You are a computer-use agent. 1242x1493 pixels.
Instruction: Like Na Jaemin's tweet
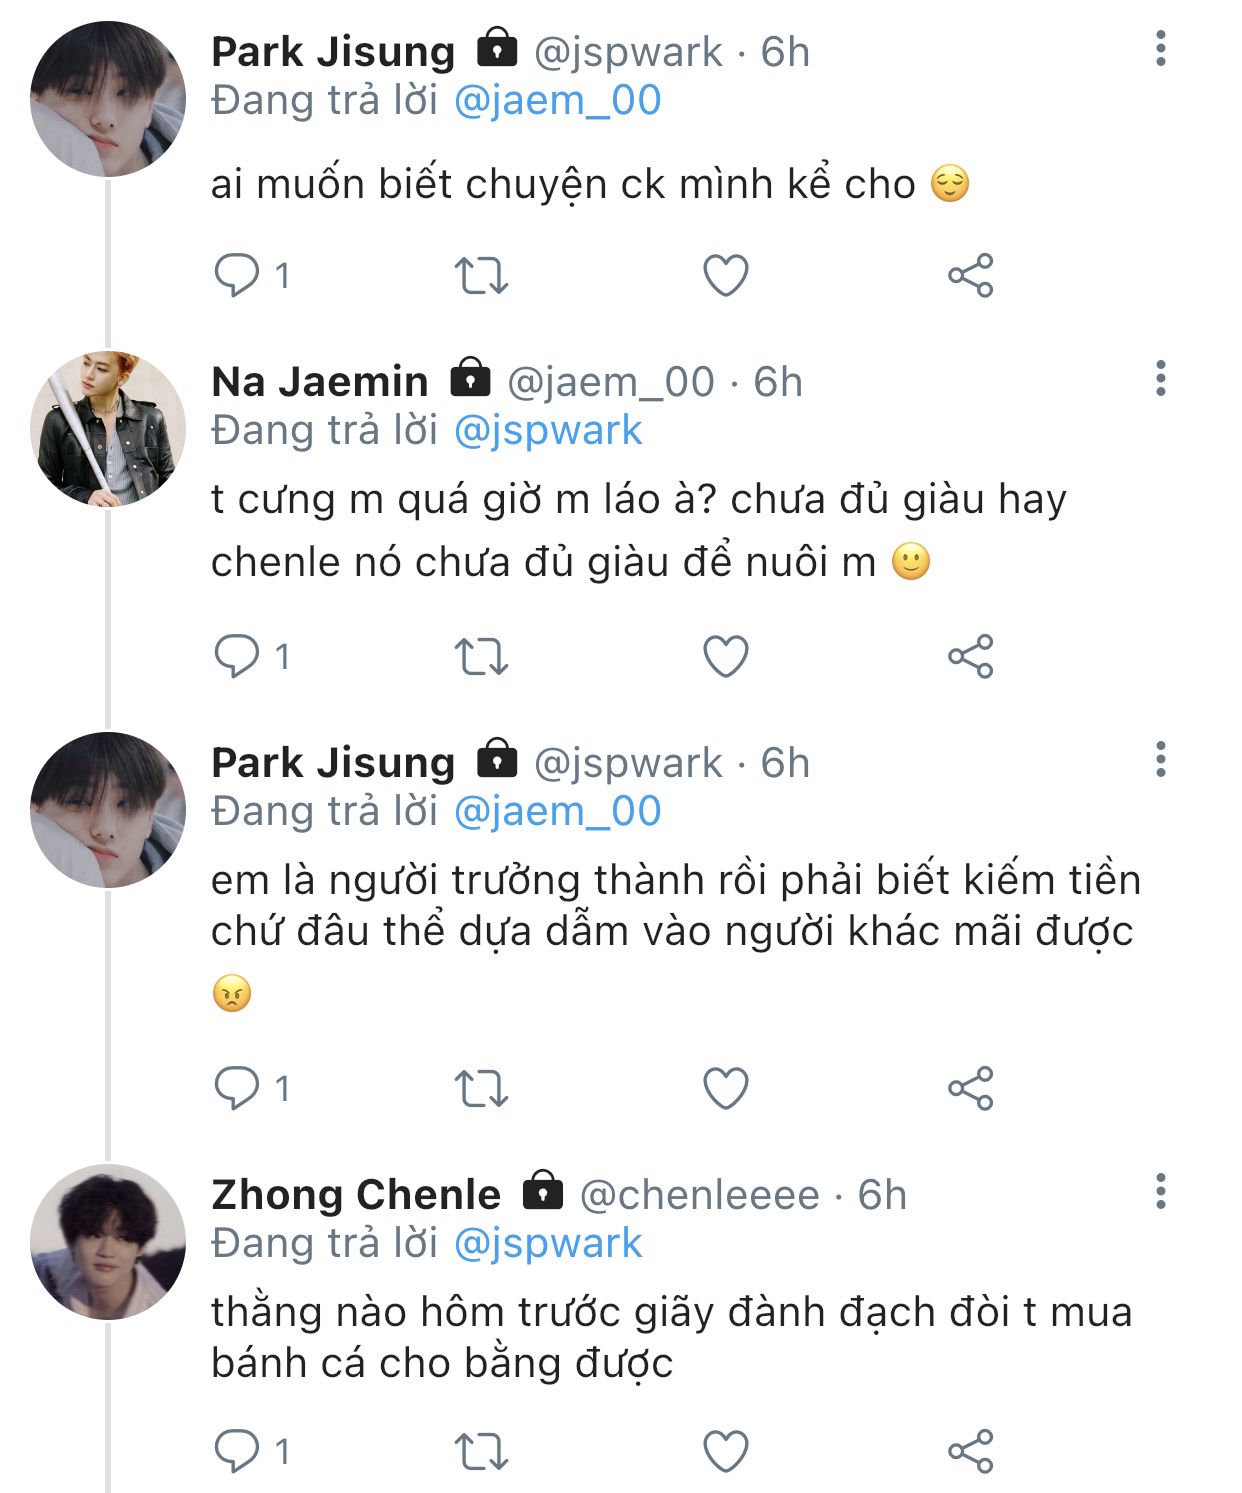(726, 656)
